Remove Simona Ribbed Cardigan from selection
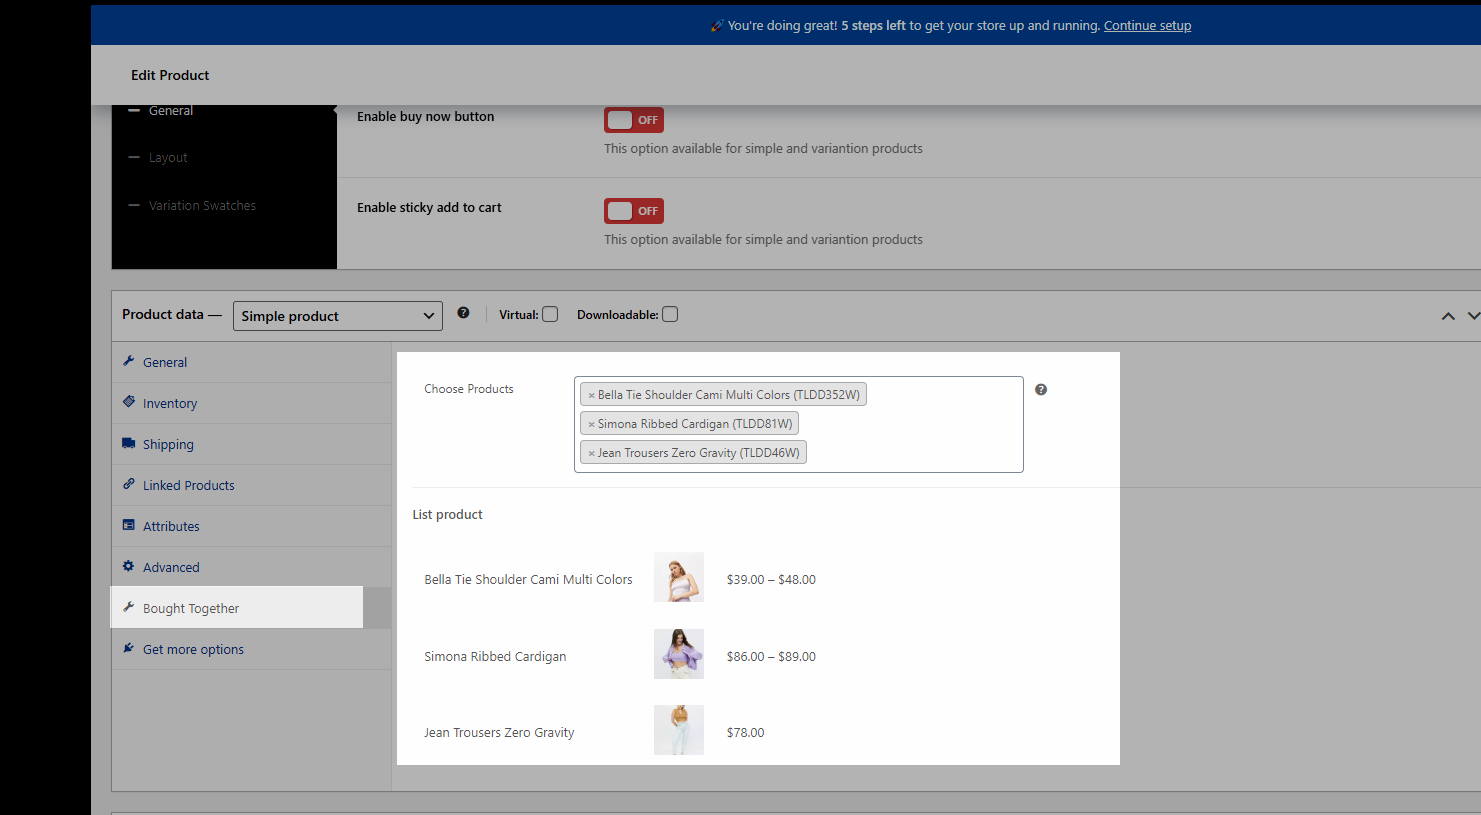This screenshot has height=815, width=1481. tap(591, 424)
